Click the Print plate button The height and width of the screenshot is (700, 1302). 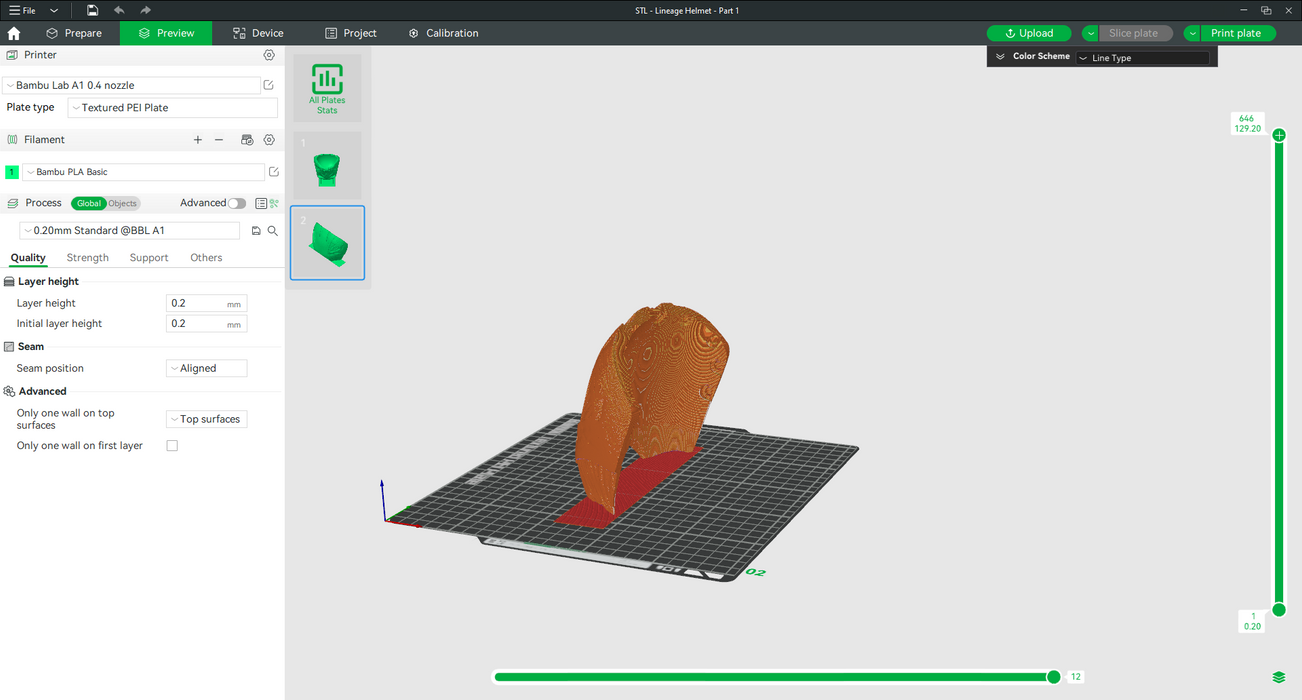[1236, 33]
